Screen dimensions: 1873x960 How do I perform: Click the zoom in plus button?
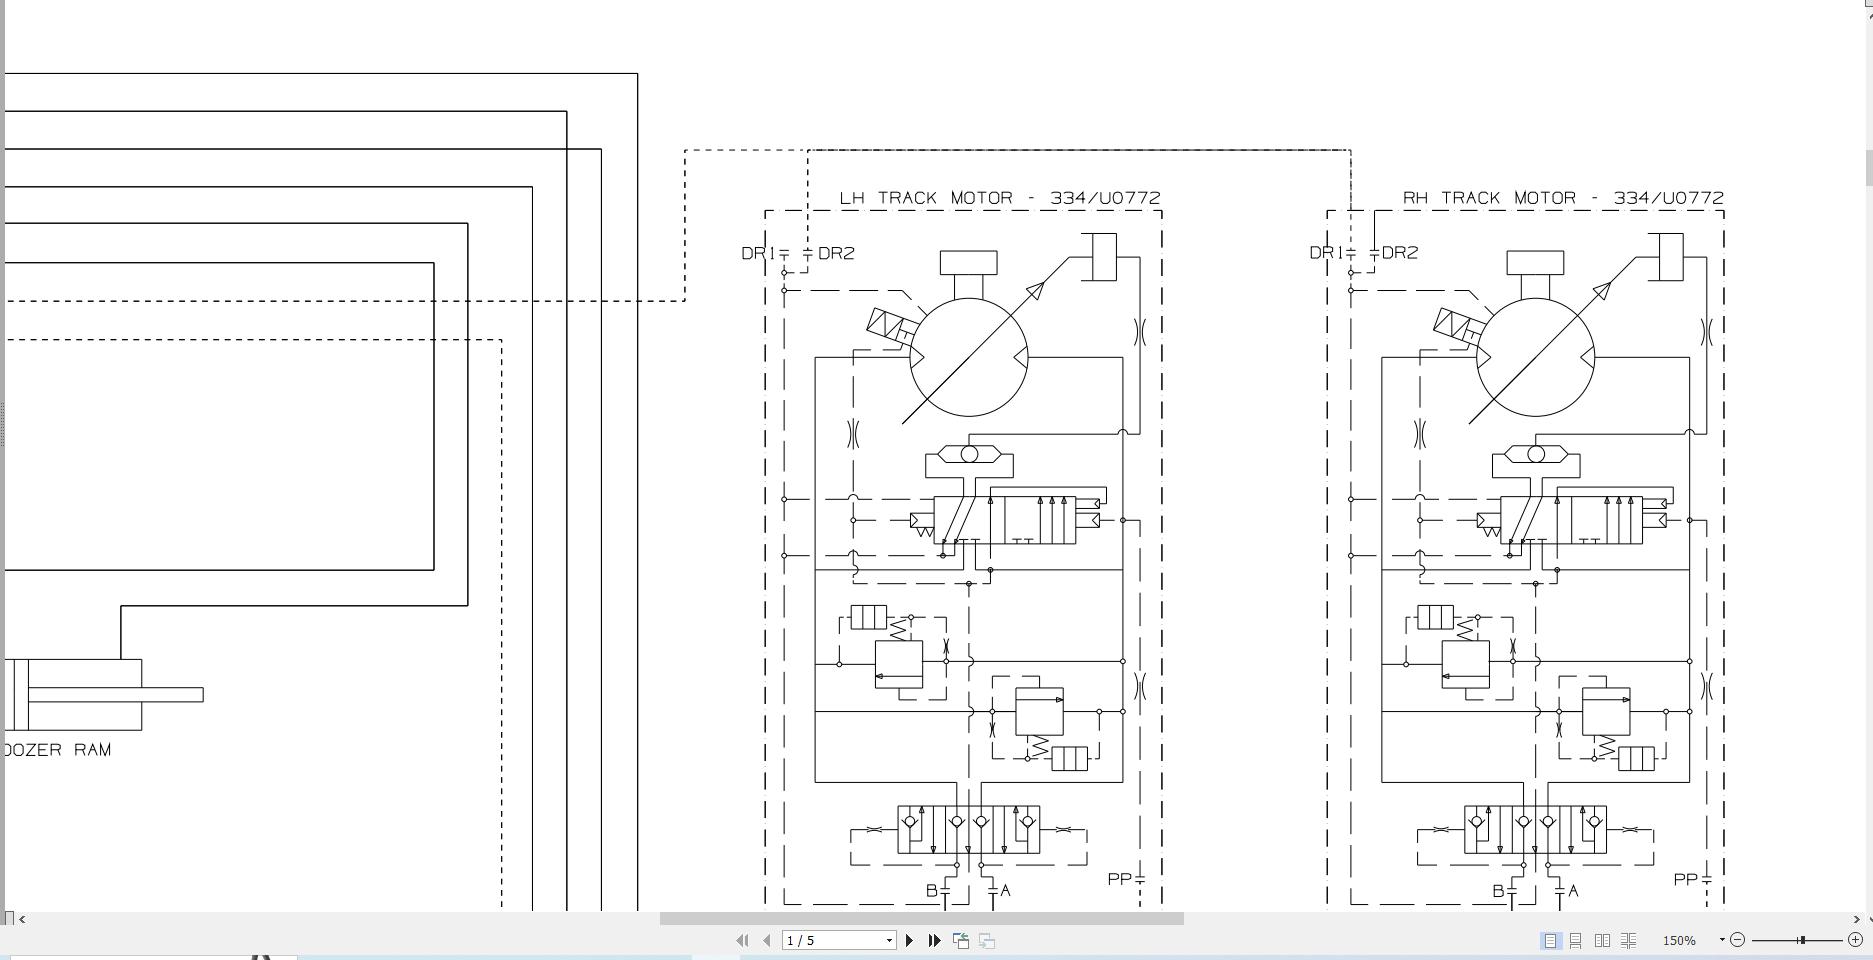click(1855, 940)
